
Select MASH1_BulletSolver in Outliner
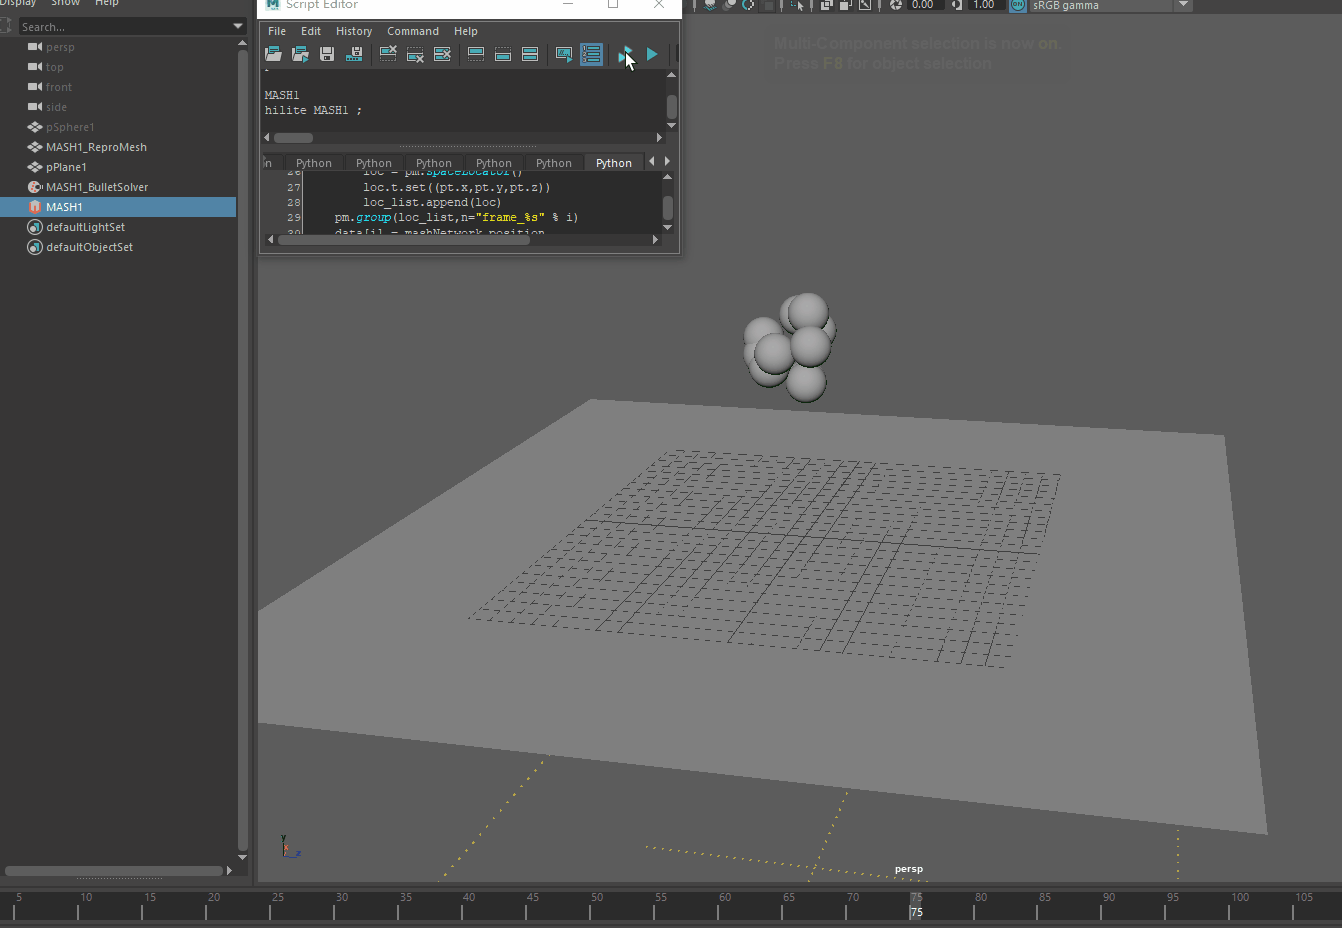pos(97,187)
